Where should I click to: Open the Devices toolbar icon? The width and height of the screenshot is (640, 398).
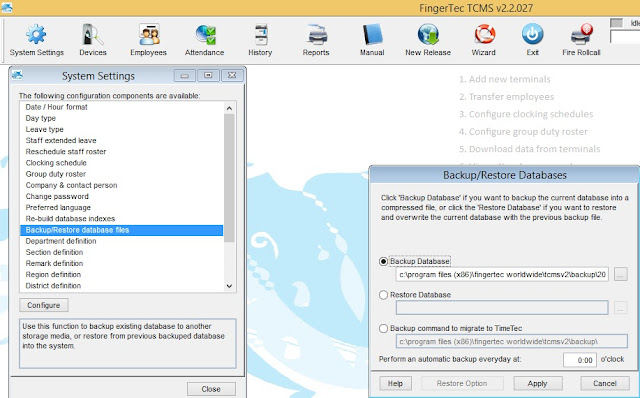click(x=93, y=35)
